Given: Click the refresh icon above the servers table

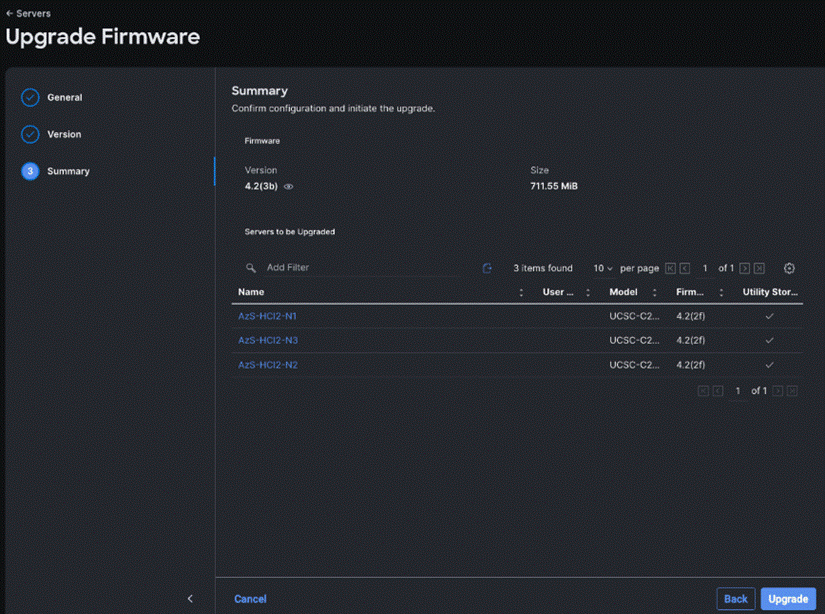Looking at the screenshot, I should 487,268.
